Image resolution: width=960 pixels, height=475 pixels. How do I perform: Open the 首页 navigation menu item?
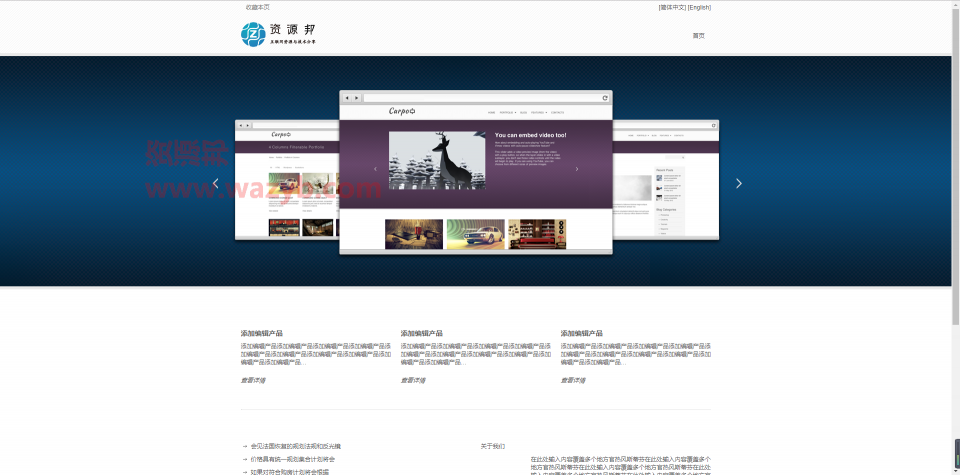(699, 36)
